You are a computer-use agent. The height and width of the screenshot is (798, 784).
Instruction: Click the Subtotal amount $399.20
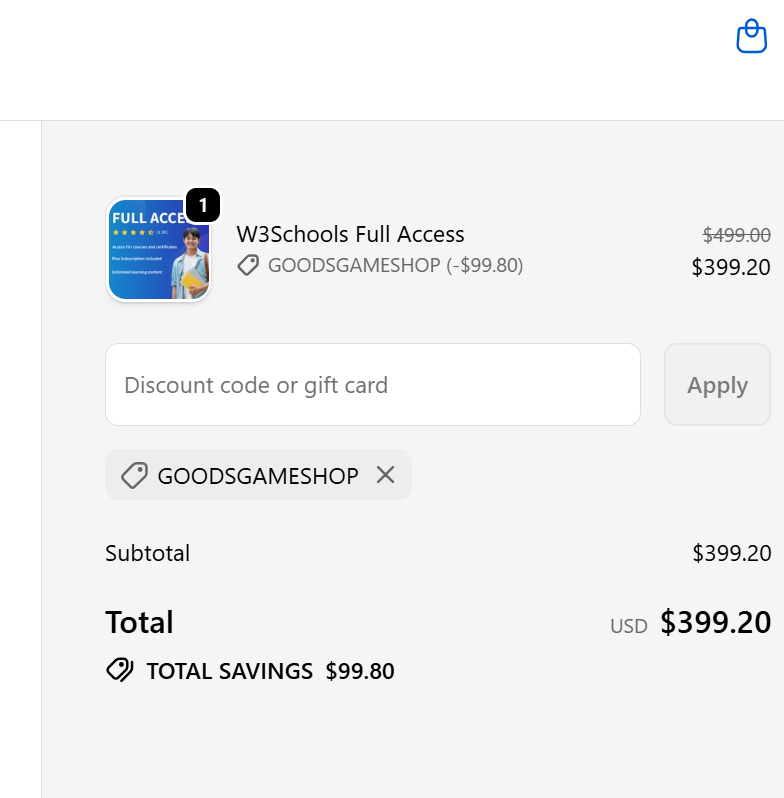[x=731, y=553]
